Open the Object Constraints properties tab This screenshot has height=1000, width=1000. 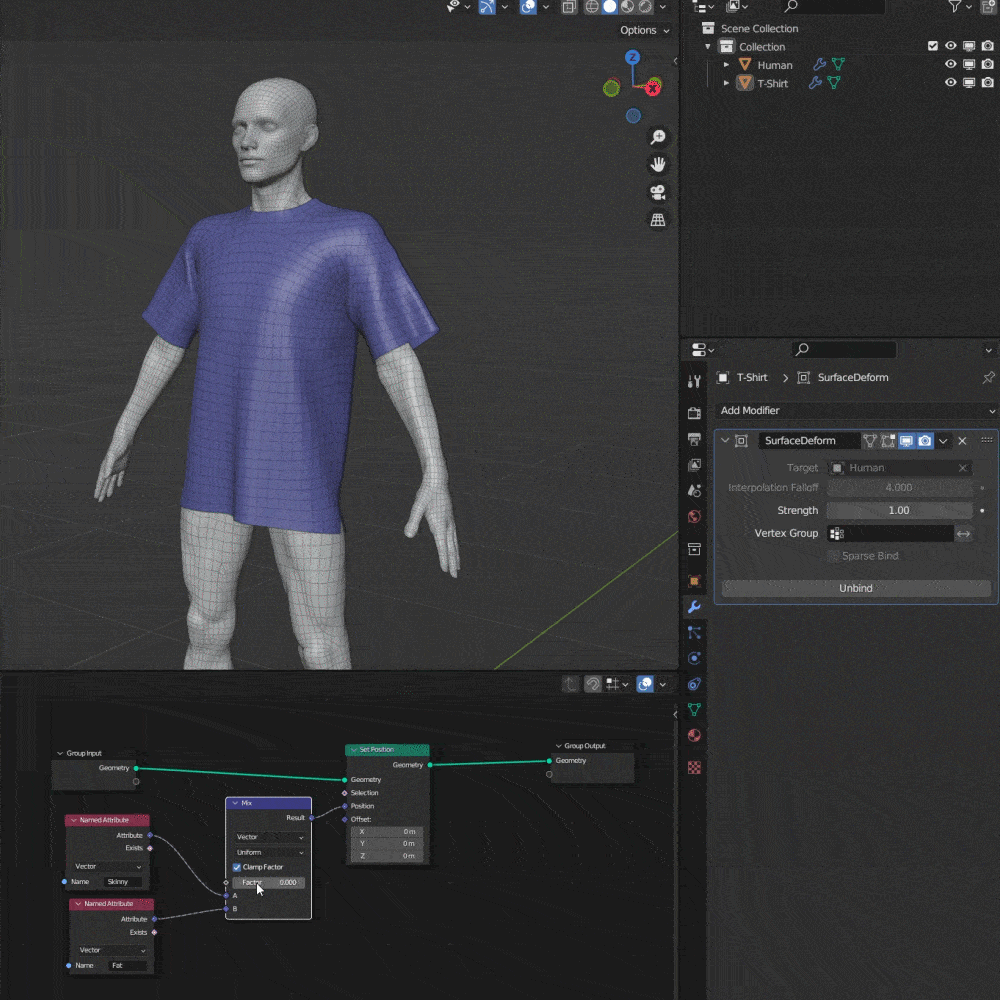pyautogui.click(x=695, y=684)
